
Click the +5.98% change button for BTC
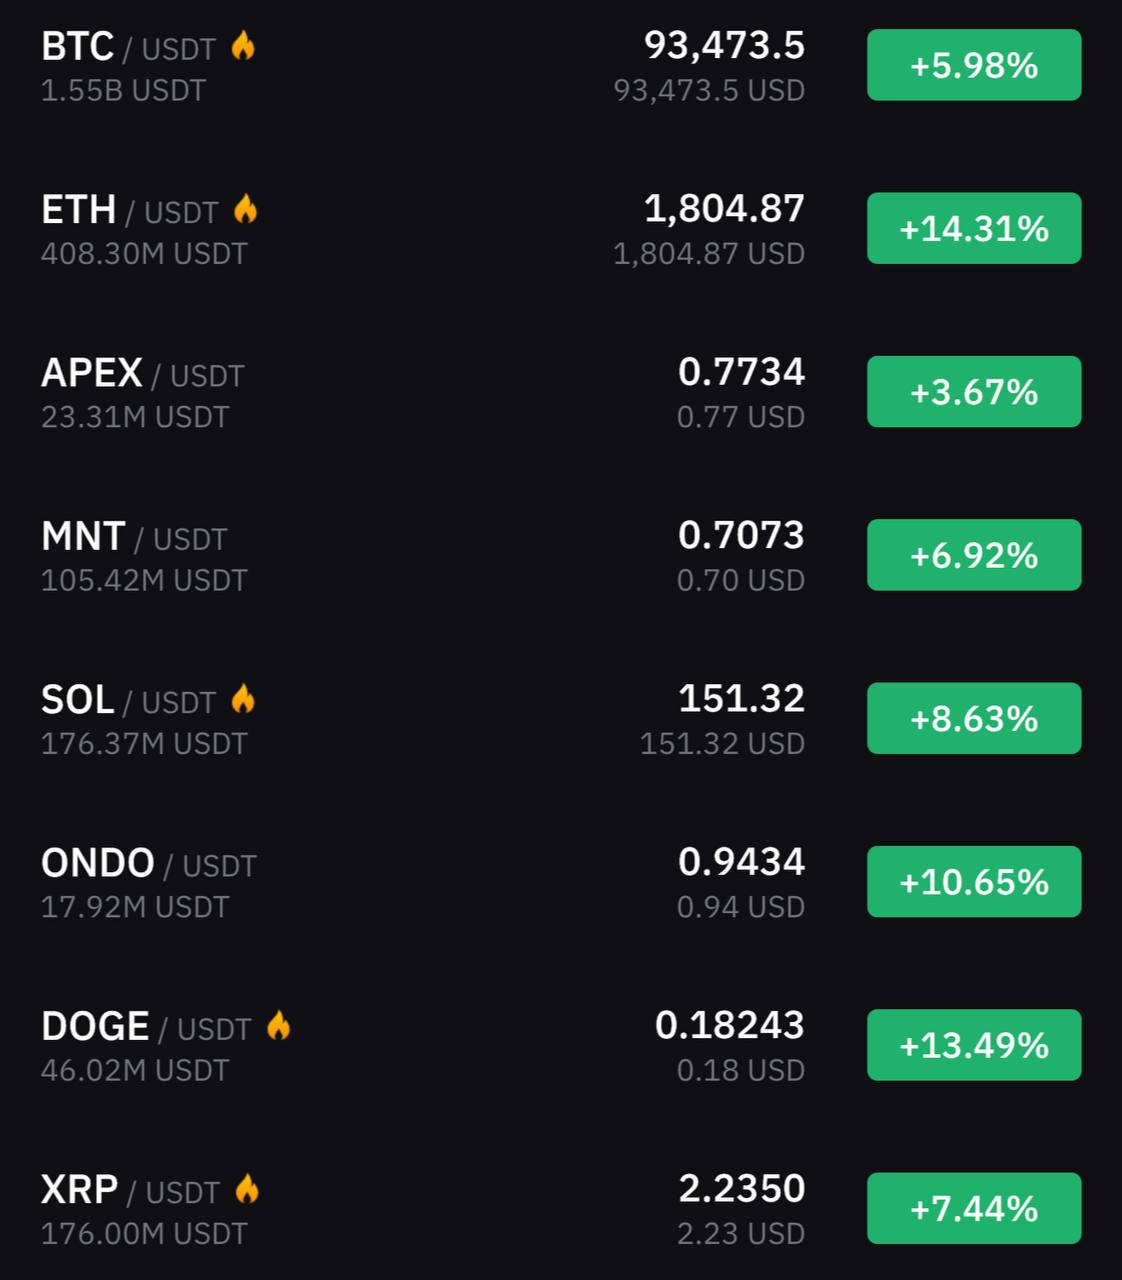point(974,65)
